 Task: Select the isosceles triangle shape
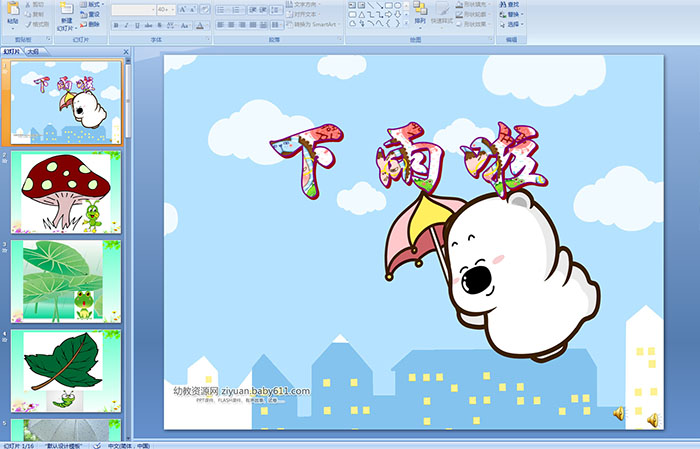pos(361,14)
